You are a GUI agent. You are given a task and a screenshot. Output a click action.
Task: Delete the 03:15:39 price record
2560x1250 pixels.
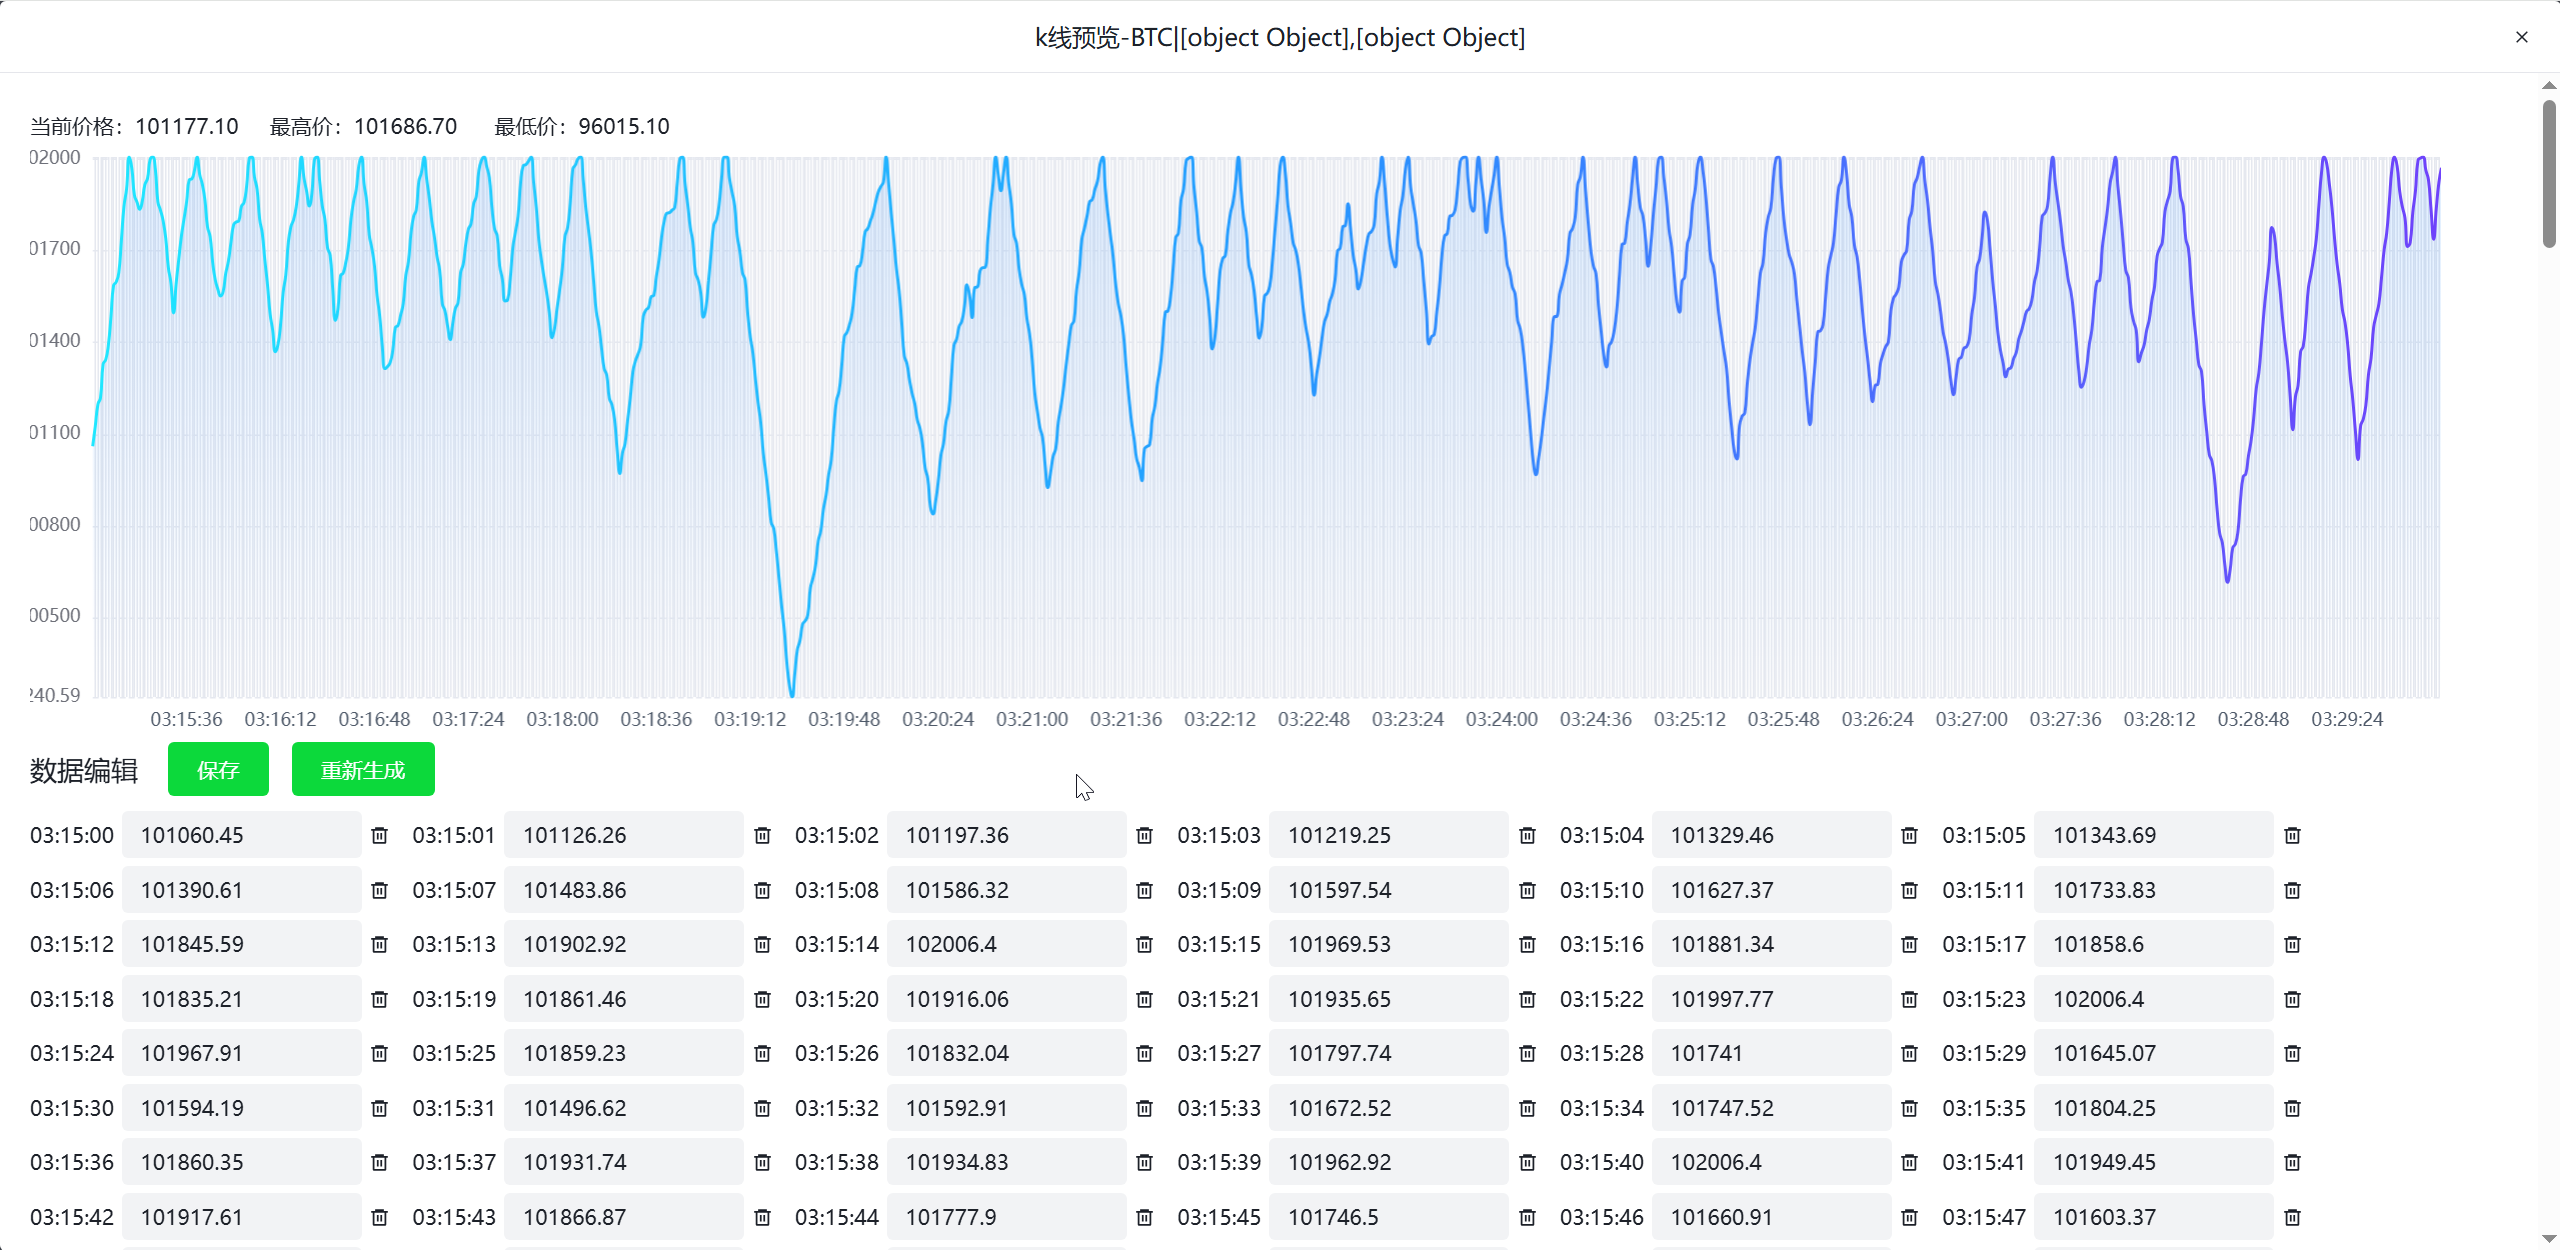pyautogui.click(x=1527, y=1162)
